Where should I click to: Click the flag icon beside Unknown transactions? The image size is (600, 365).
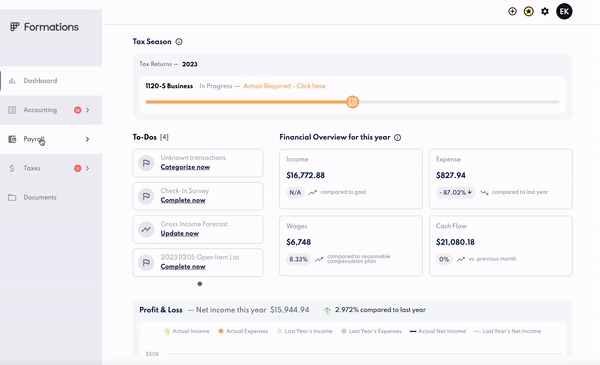tap(146, 163)
